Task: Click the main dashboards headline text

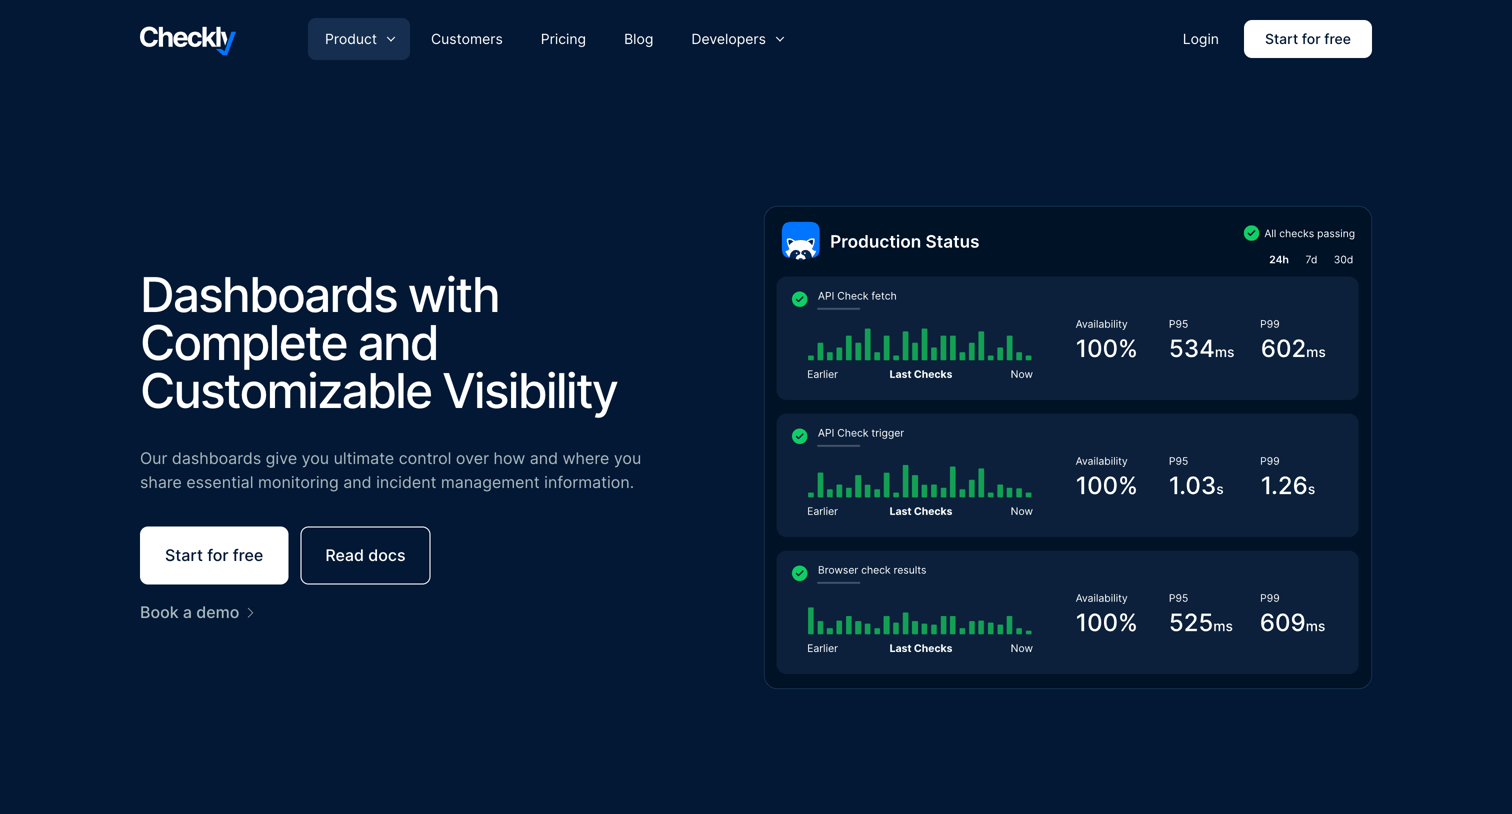Action: click(379, 343)
